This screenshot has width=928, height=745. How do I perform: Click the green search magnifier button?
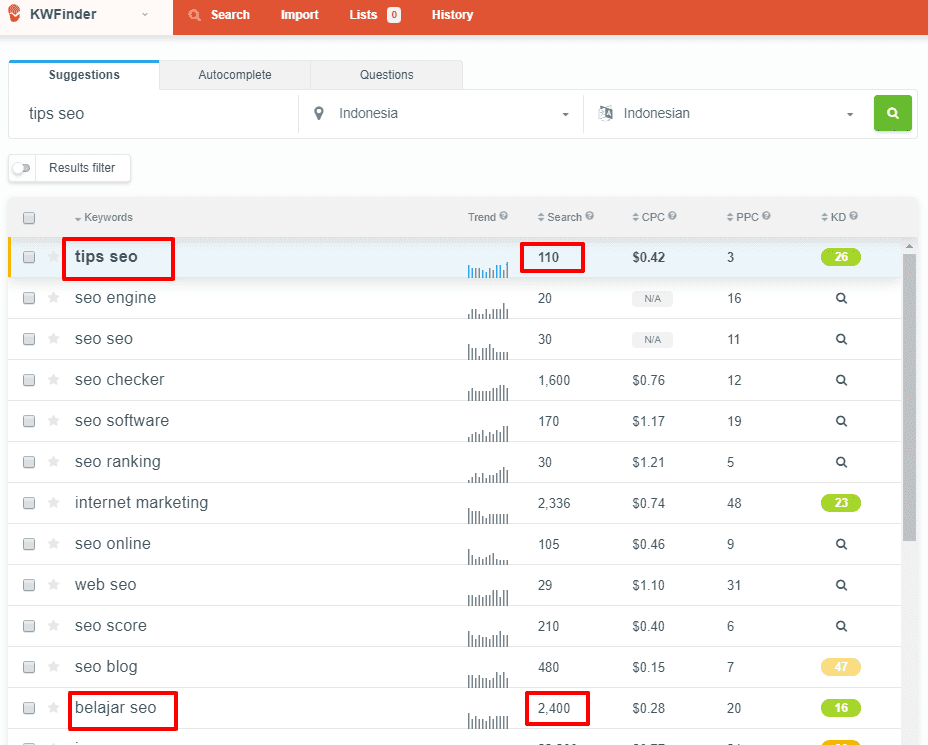[x=892, y=114]
